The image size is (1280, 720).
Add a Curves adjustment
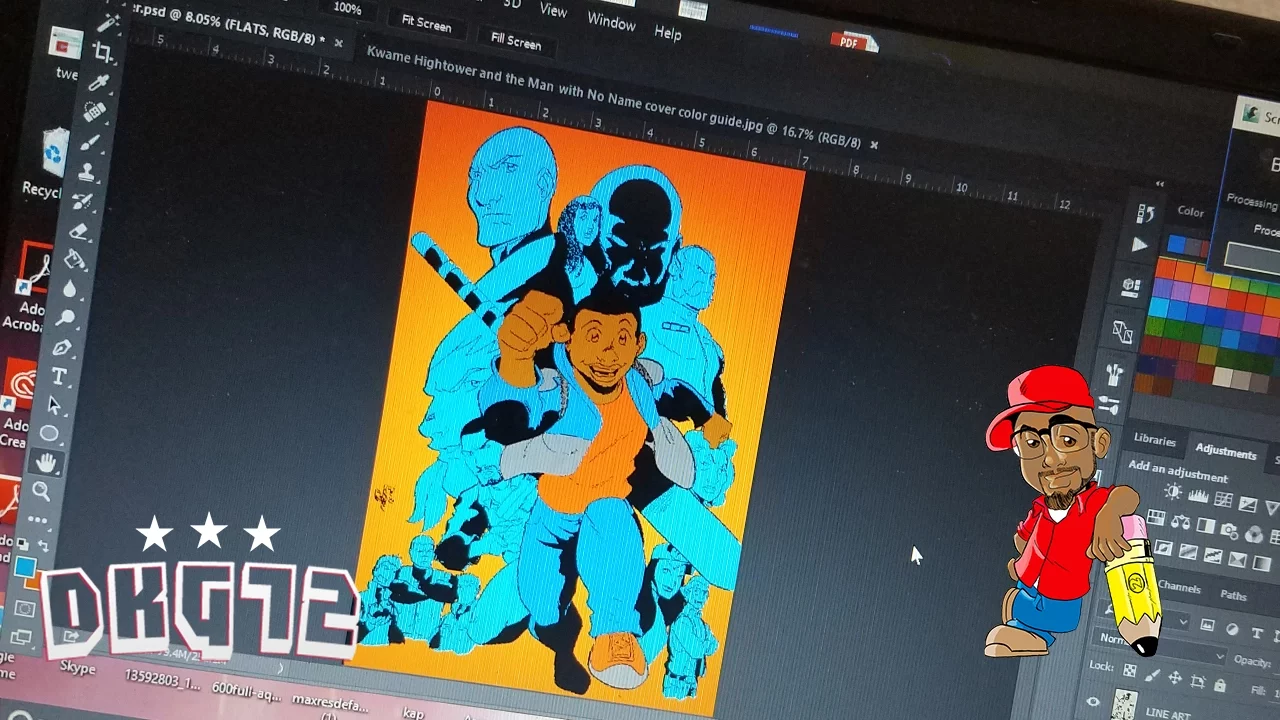tap(1223, 500)
